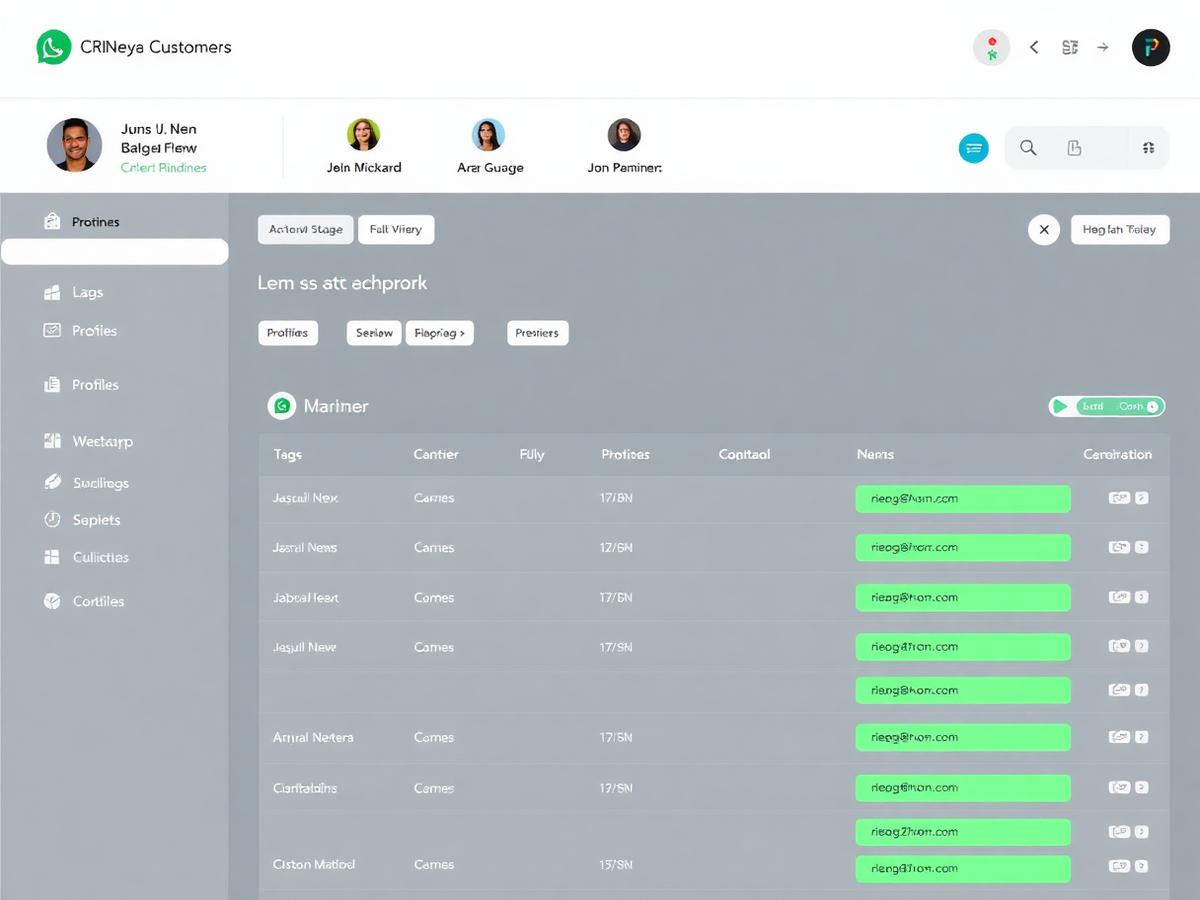Screen dimensions: 1200x900
Task: Select the Jein Mickard contact avatar
Action: pos(363,134)
